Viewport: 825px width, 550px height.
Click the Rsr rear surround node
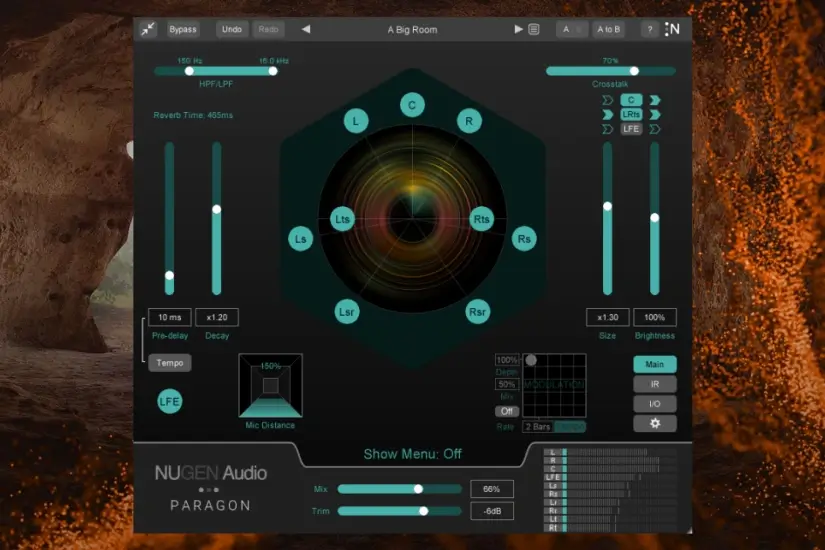tap(478, 312)
